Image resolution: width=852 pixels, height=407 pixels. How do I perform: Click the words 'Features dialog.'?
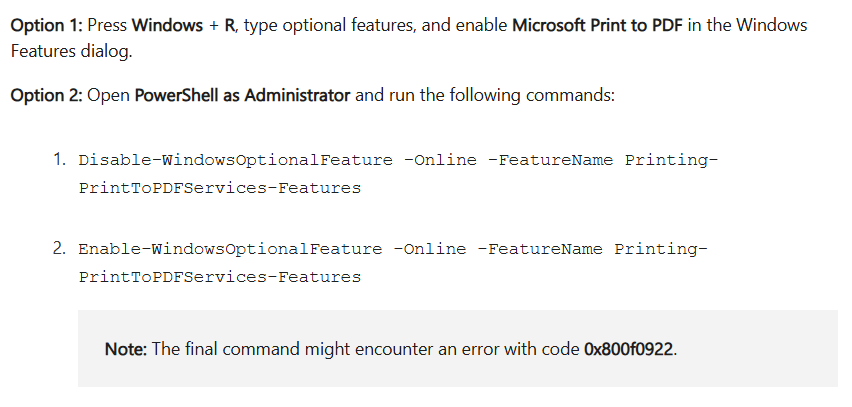click(x=72, y=51)
